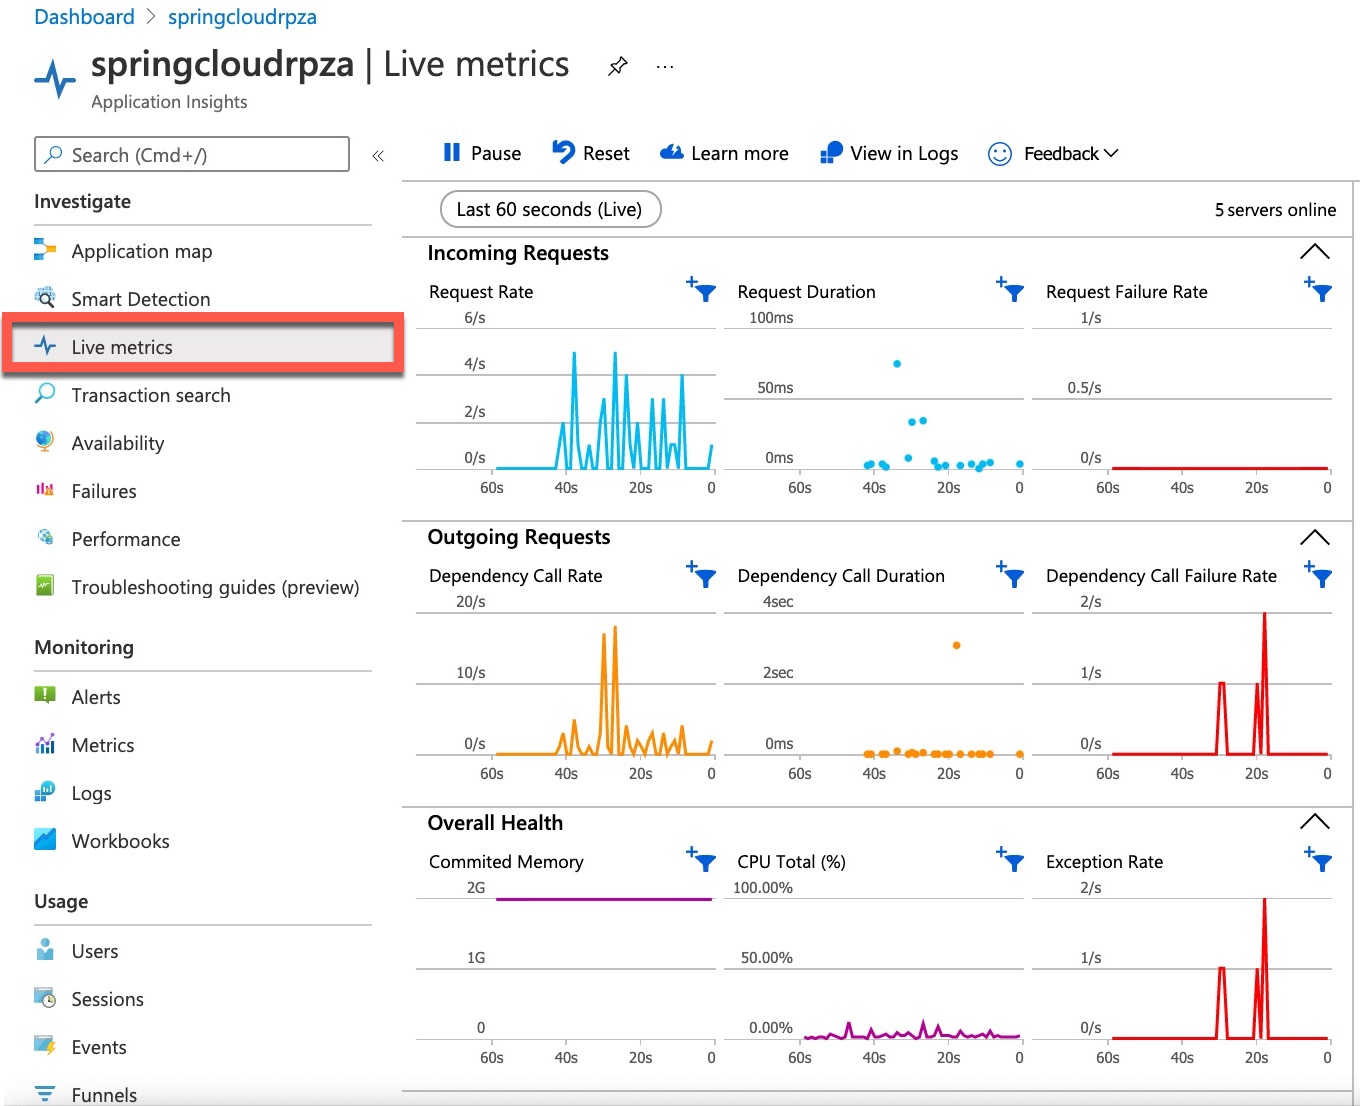1360x1106 pixels.
Task: Collapse the Overall Health section
Action: coord(1314,822)
